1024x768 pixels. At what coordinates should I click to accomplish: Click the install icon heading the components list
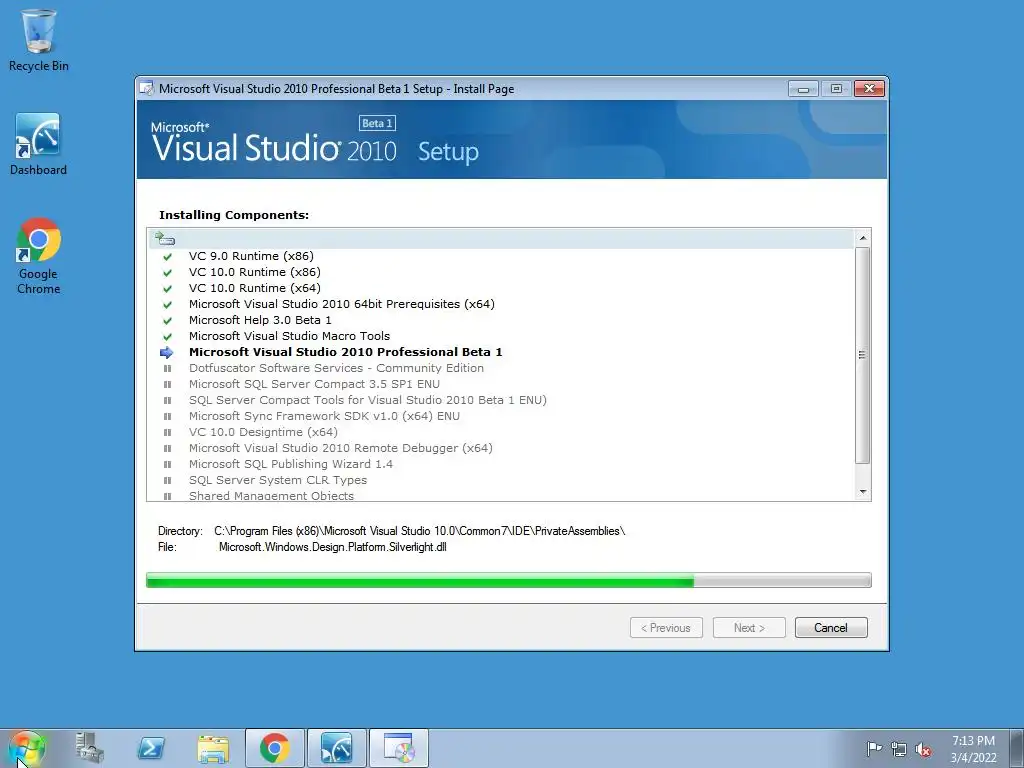coord(165,238)
